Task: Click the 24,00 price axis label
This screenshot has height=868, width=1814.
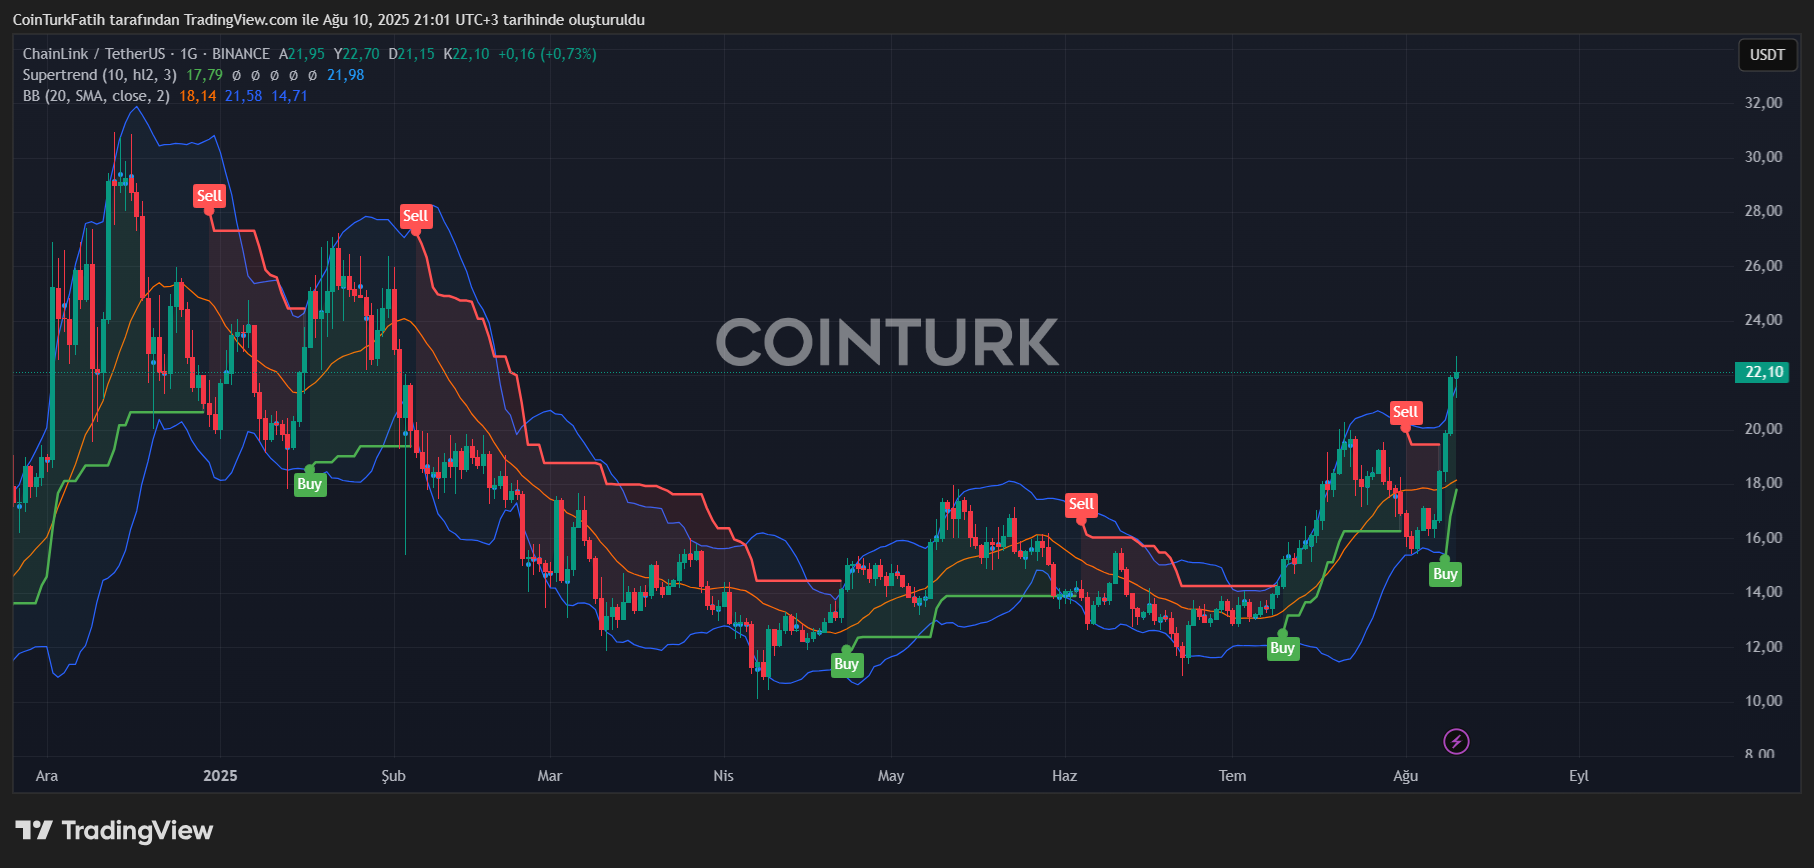Action: coord(1763,319)
